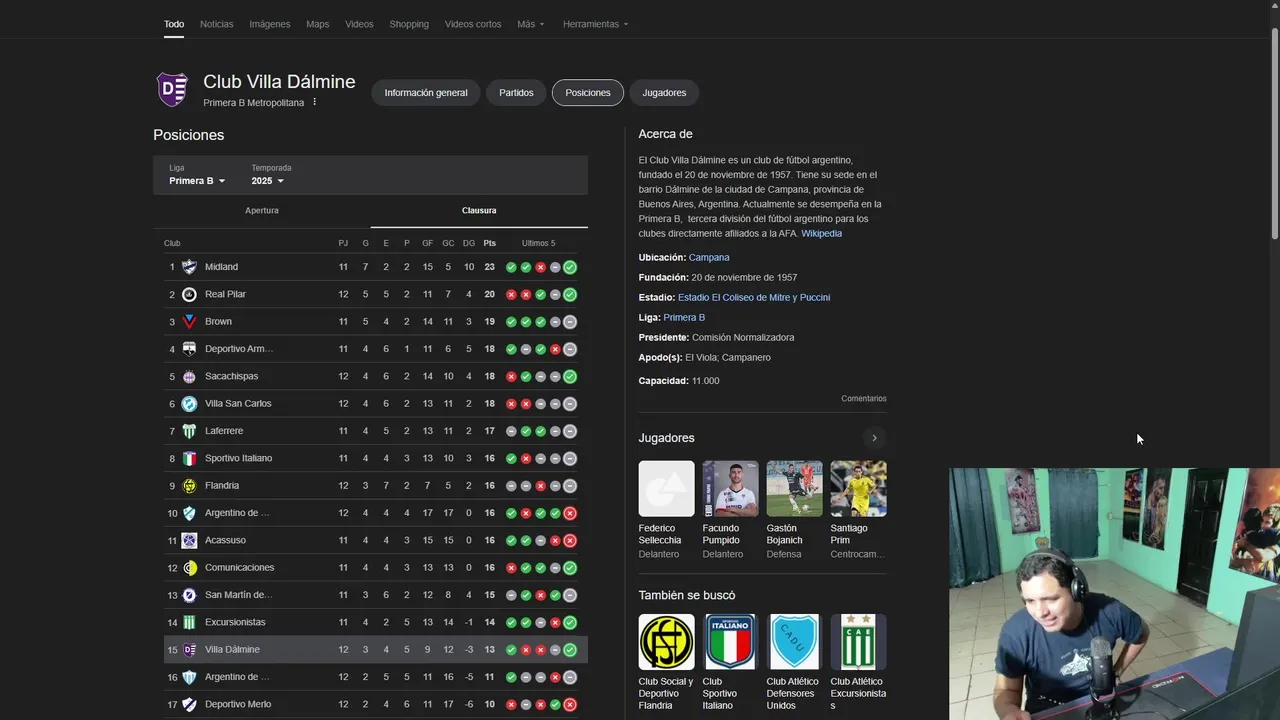Viewport: 1280px width, 720px height.
Task: Click the San Martín team crest
Action: click(189, 595)
